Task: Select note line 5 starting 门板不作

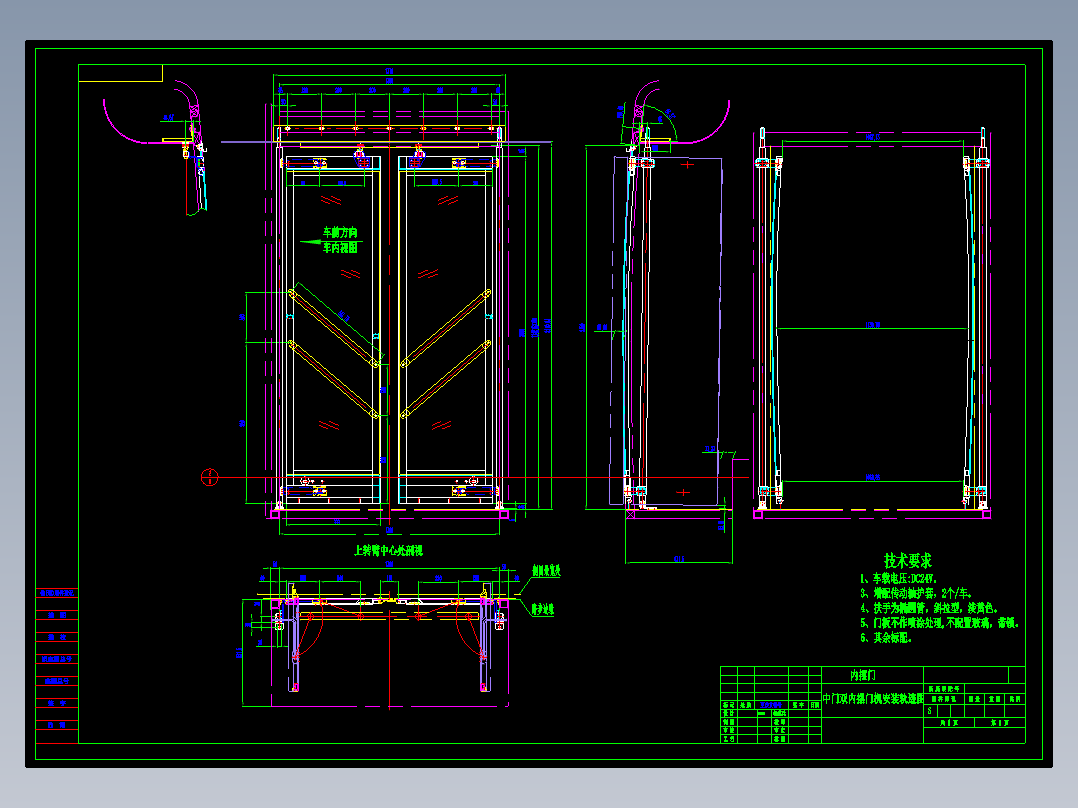Action: [x=939, y=623]
